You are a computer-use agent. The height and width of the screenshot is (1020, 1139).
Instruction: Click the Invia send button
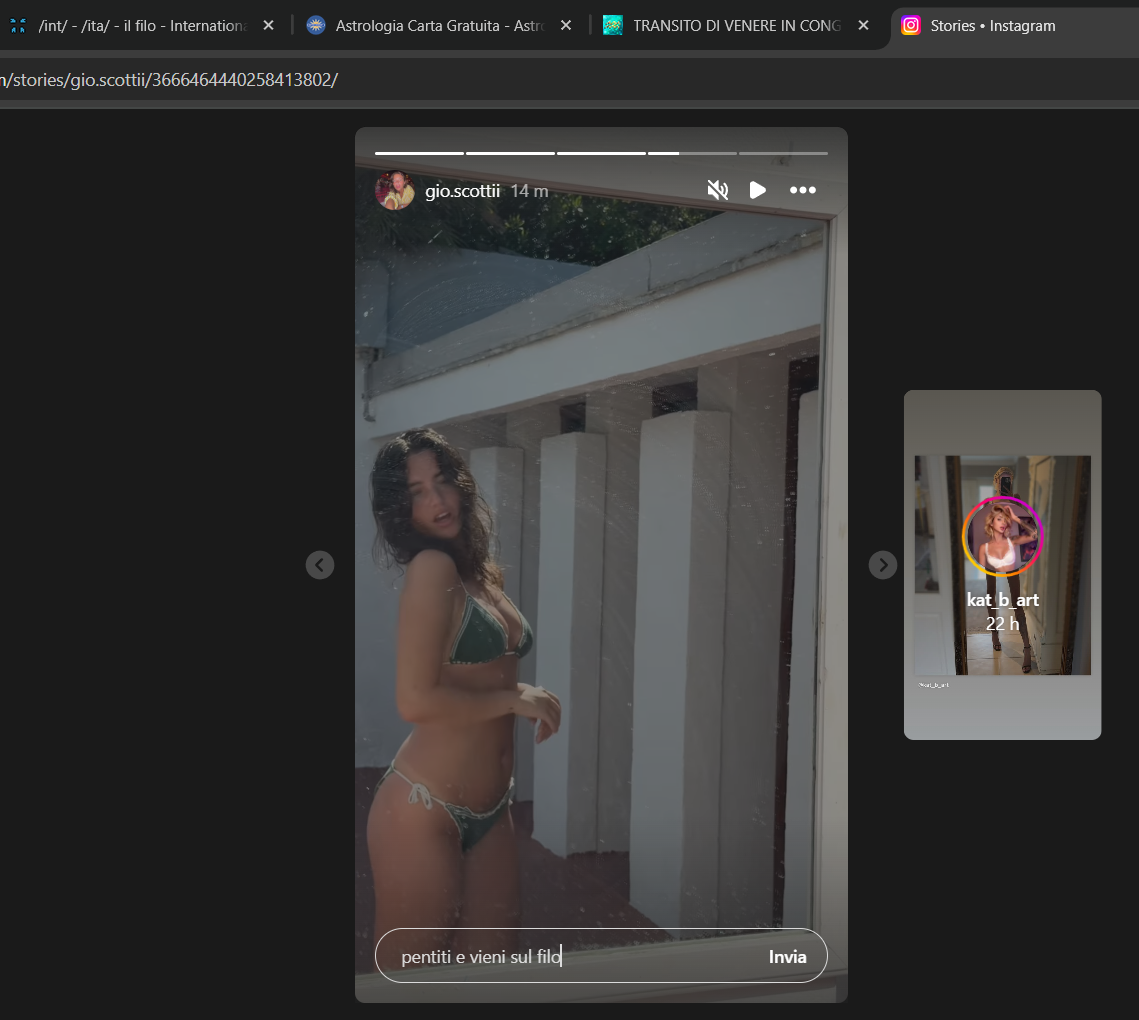[x=787, y=957]
